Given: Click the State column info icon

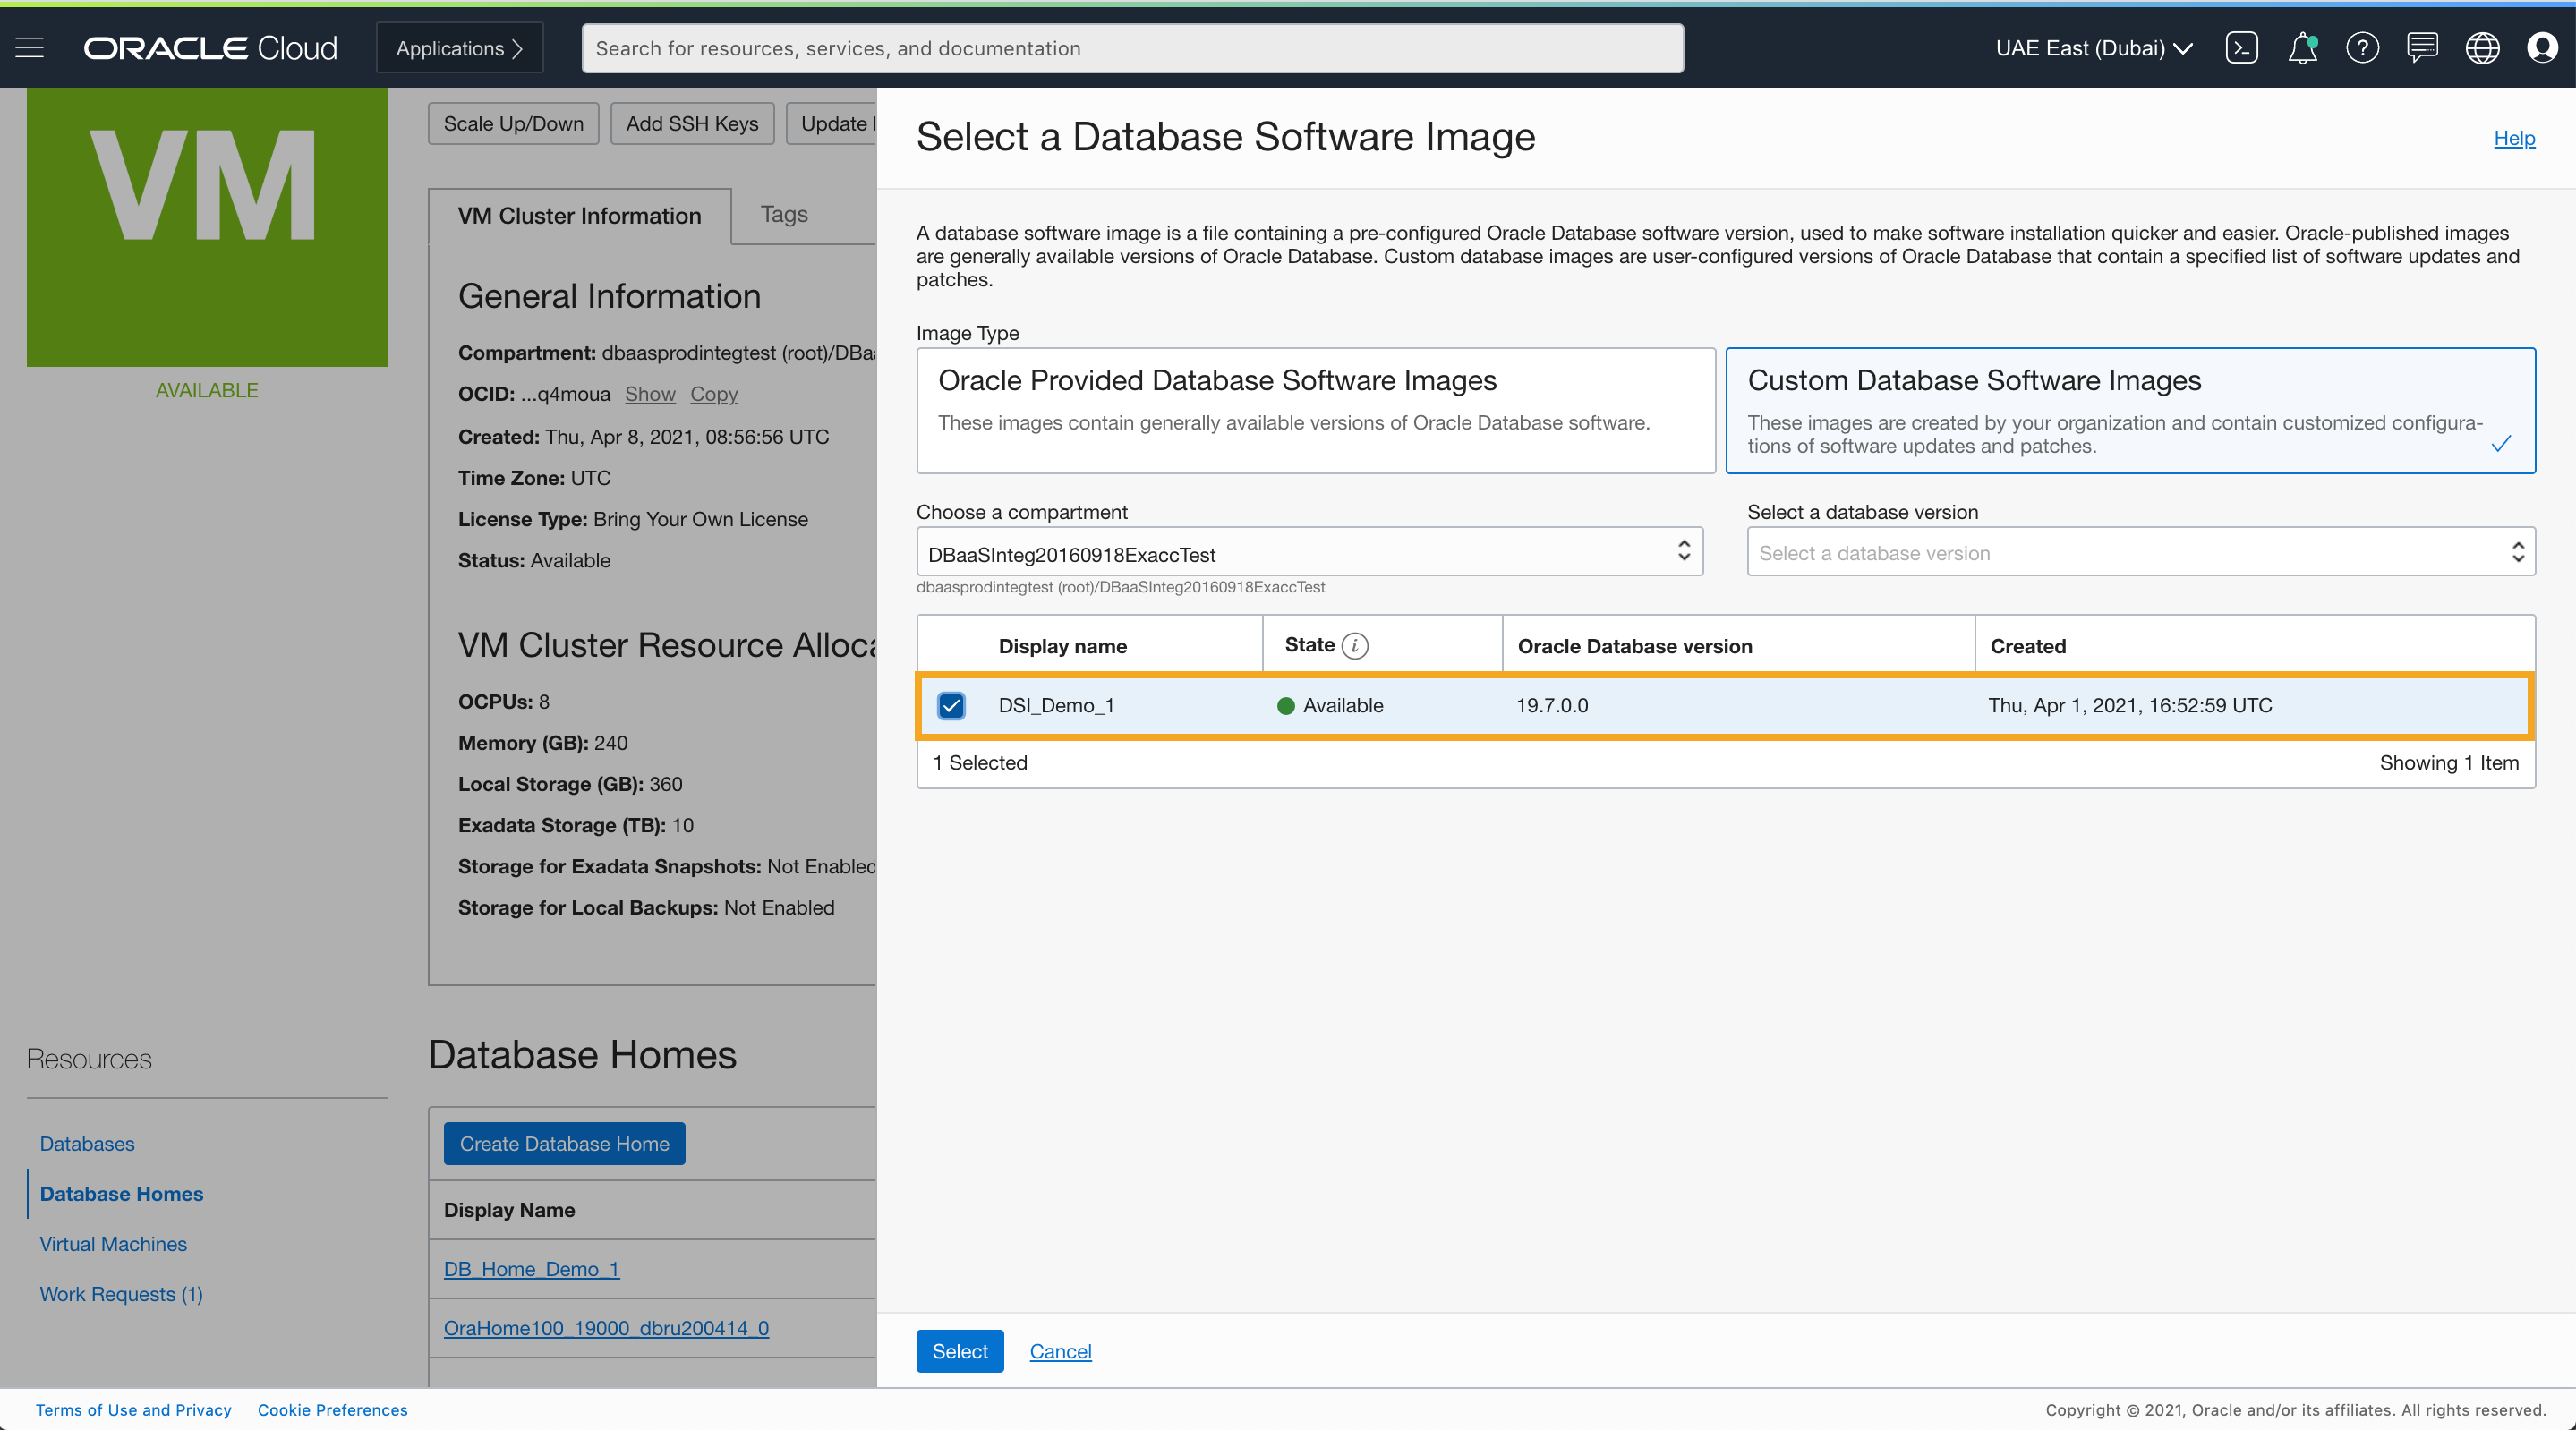Looking at the screenshot, I should pos(1354,646).
